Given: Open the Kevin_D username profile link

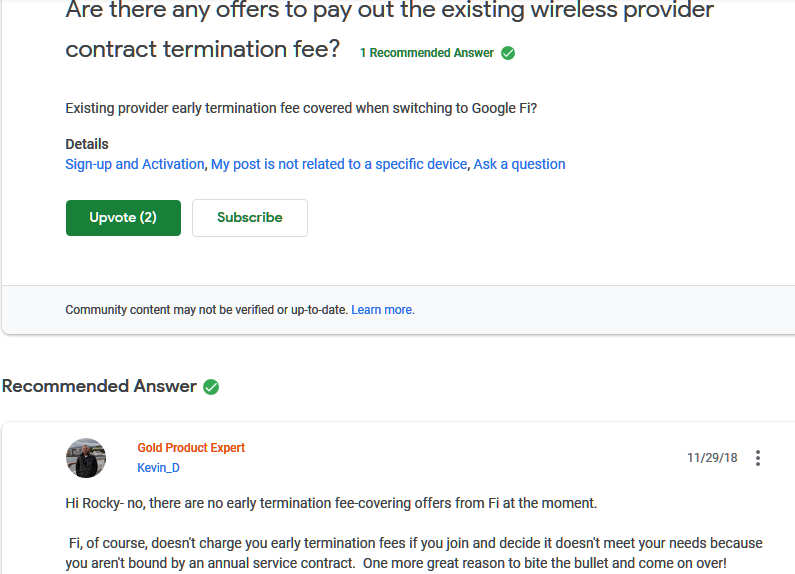Looking at the screenshot, I should [x=158, y=468].
